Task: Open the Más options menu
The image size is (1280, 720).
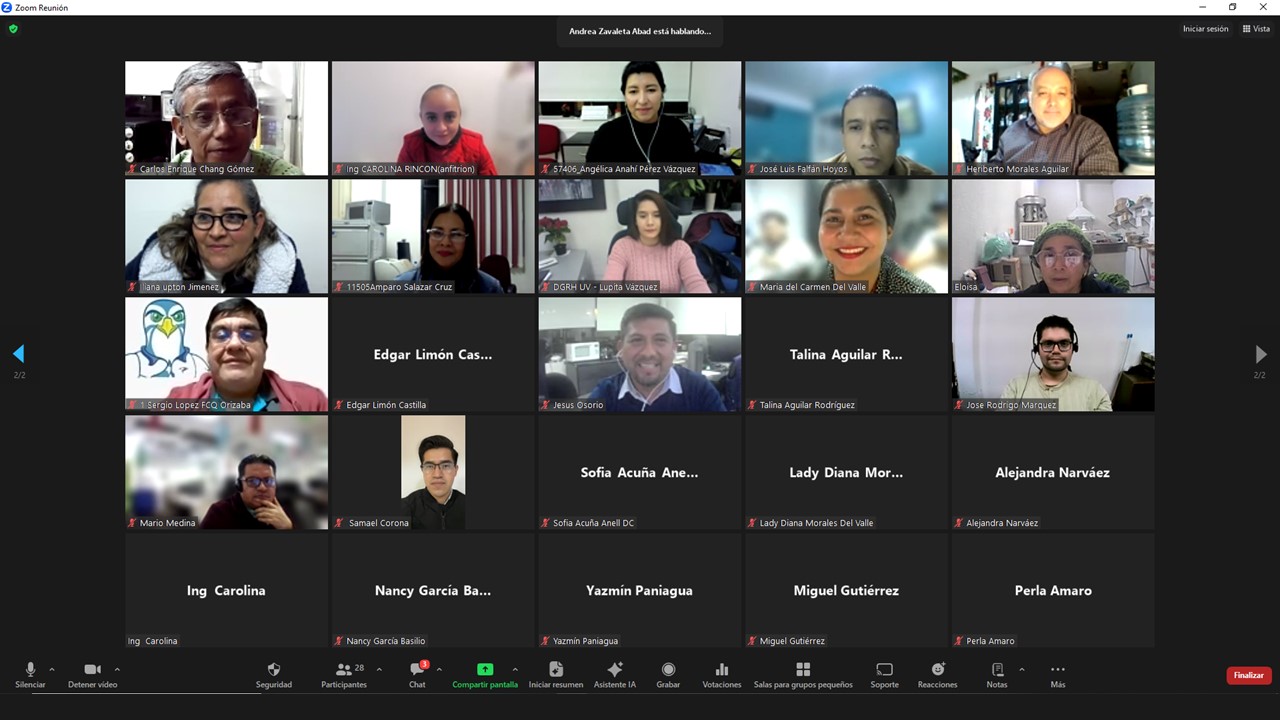Action: tap(1058, 670)
